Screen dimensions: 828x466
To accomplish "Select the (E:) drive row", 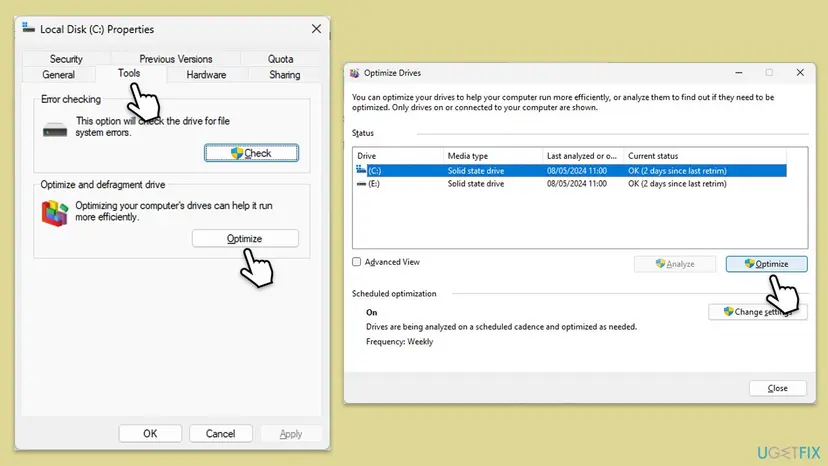I will 571,184.
